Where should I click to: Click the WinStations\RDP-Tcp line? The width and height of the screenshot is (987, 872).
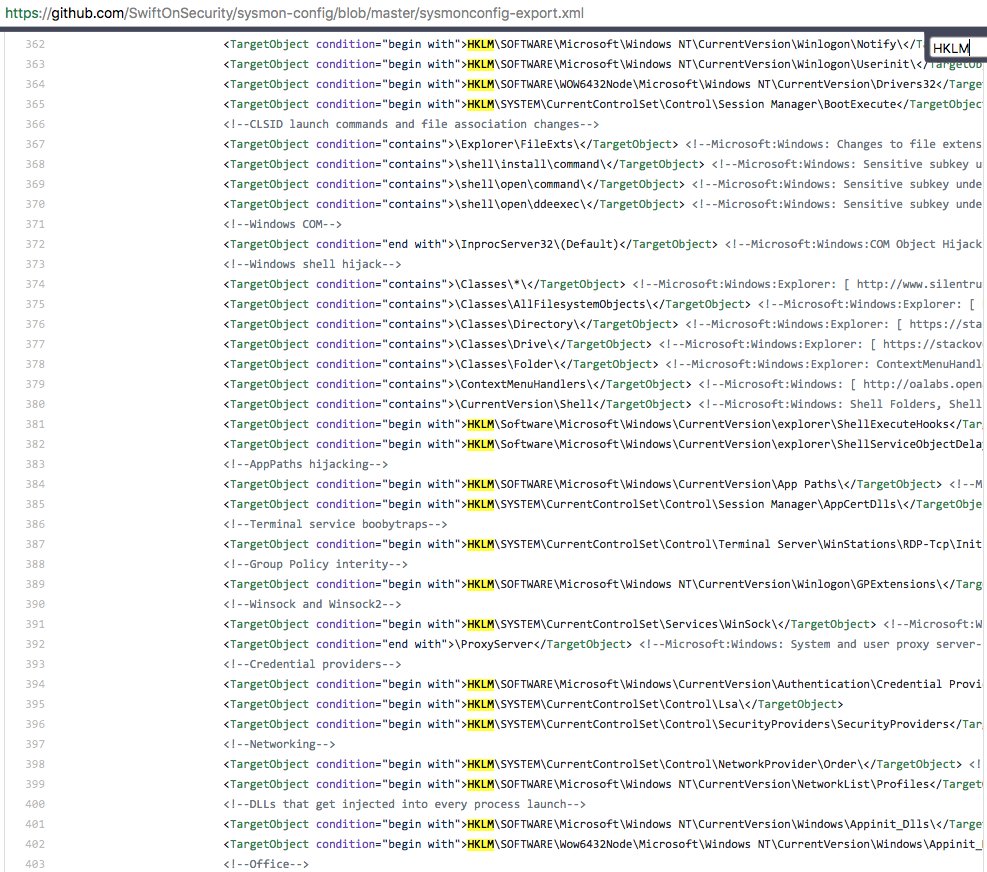[603, 544]
